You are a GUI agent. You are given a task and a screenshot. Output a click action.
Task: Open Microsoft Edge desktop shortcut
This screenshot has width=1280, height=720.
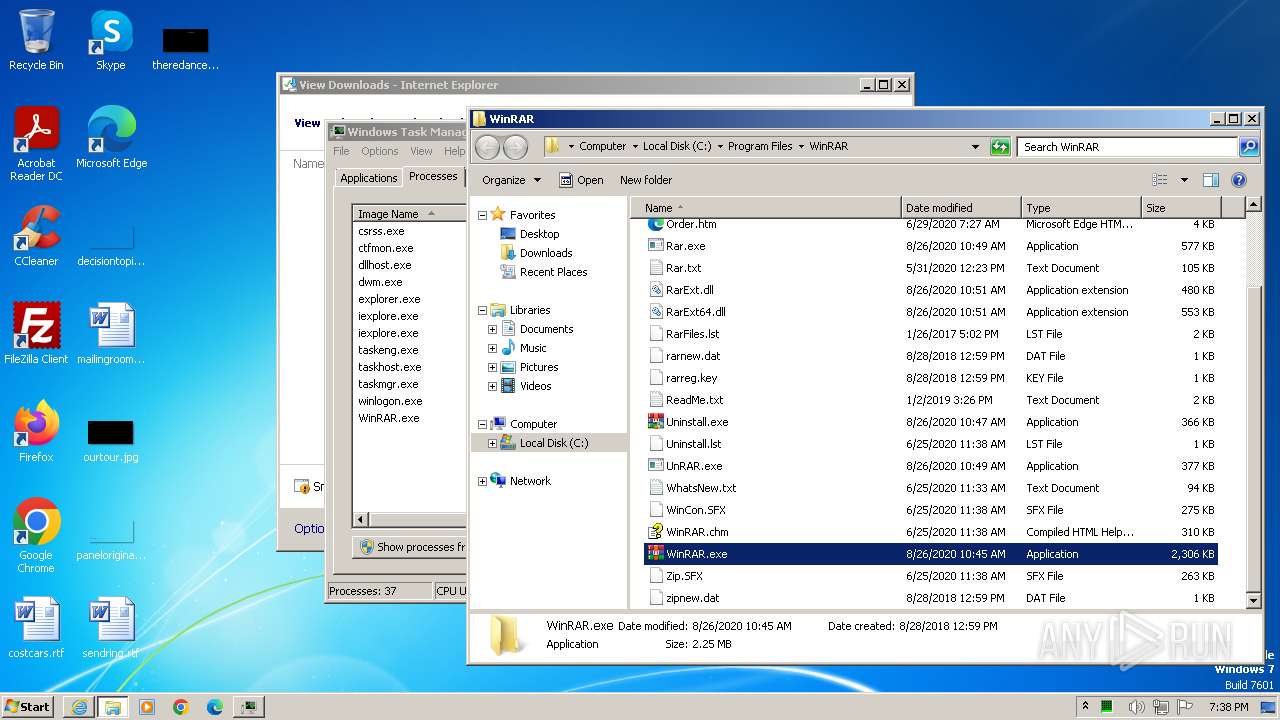pyautogui.click(x=111, y=138)
